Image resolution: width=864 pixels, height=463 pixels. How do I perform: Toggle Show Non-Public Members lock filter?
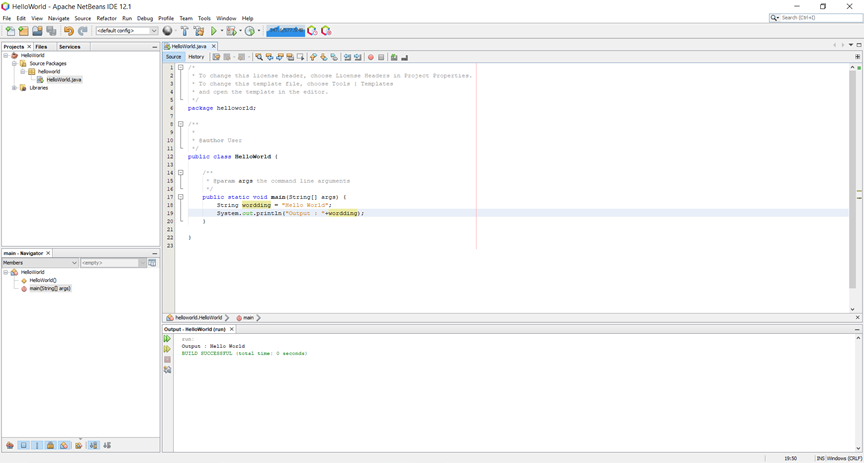click(x=50, y=445)
